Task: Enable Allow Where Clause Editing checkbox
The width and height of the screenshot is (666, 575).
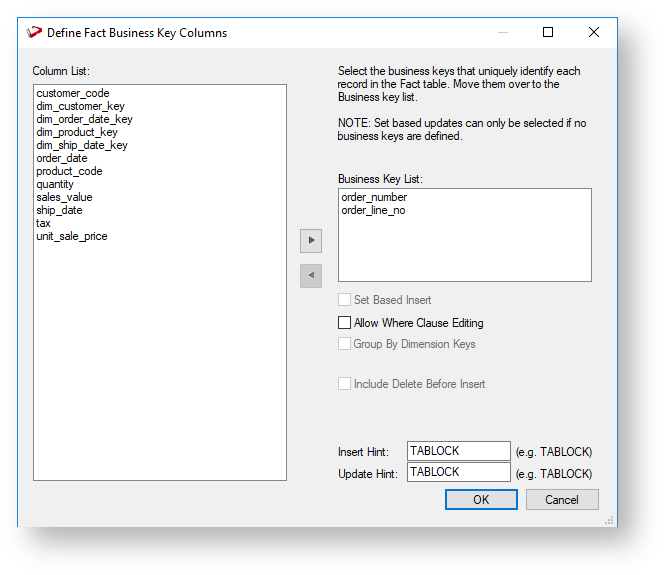Action: coord(345,323)
